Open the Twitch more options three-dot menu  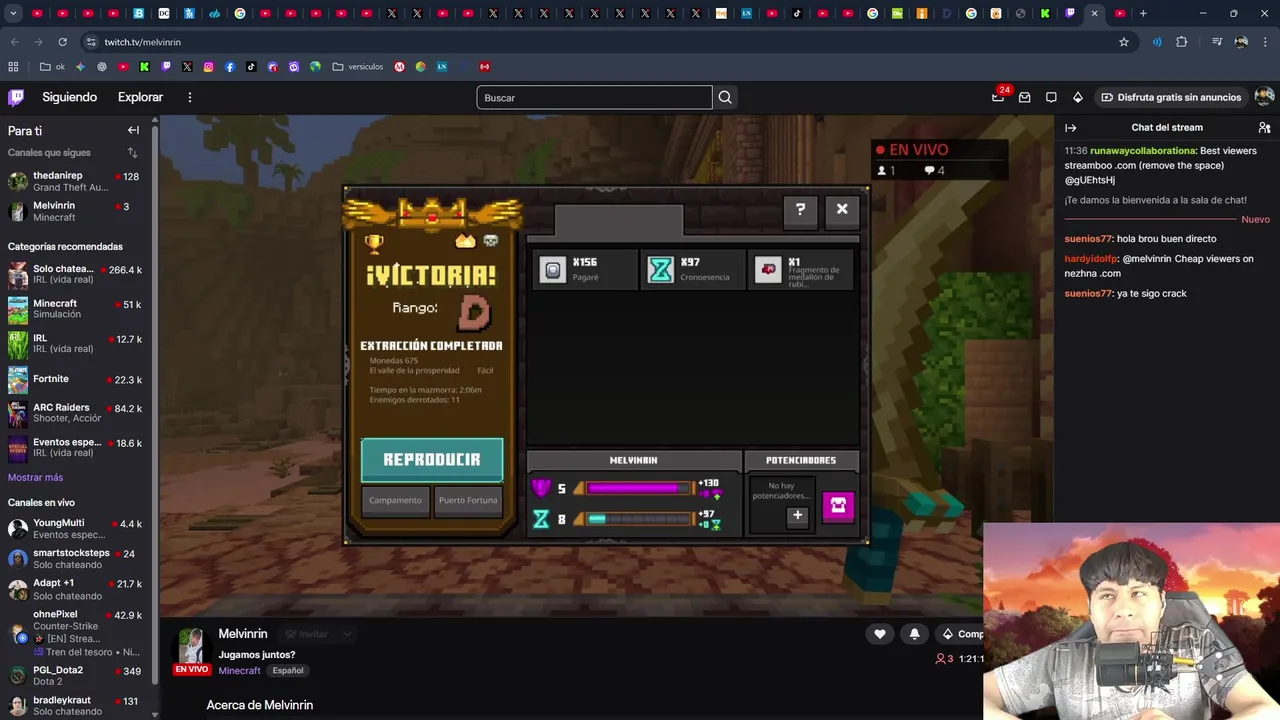[190, 97]
